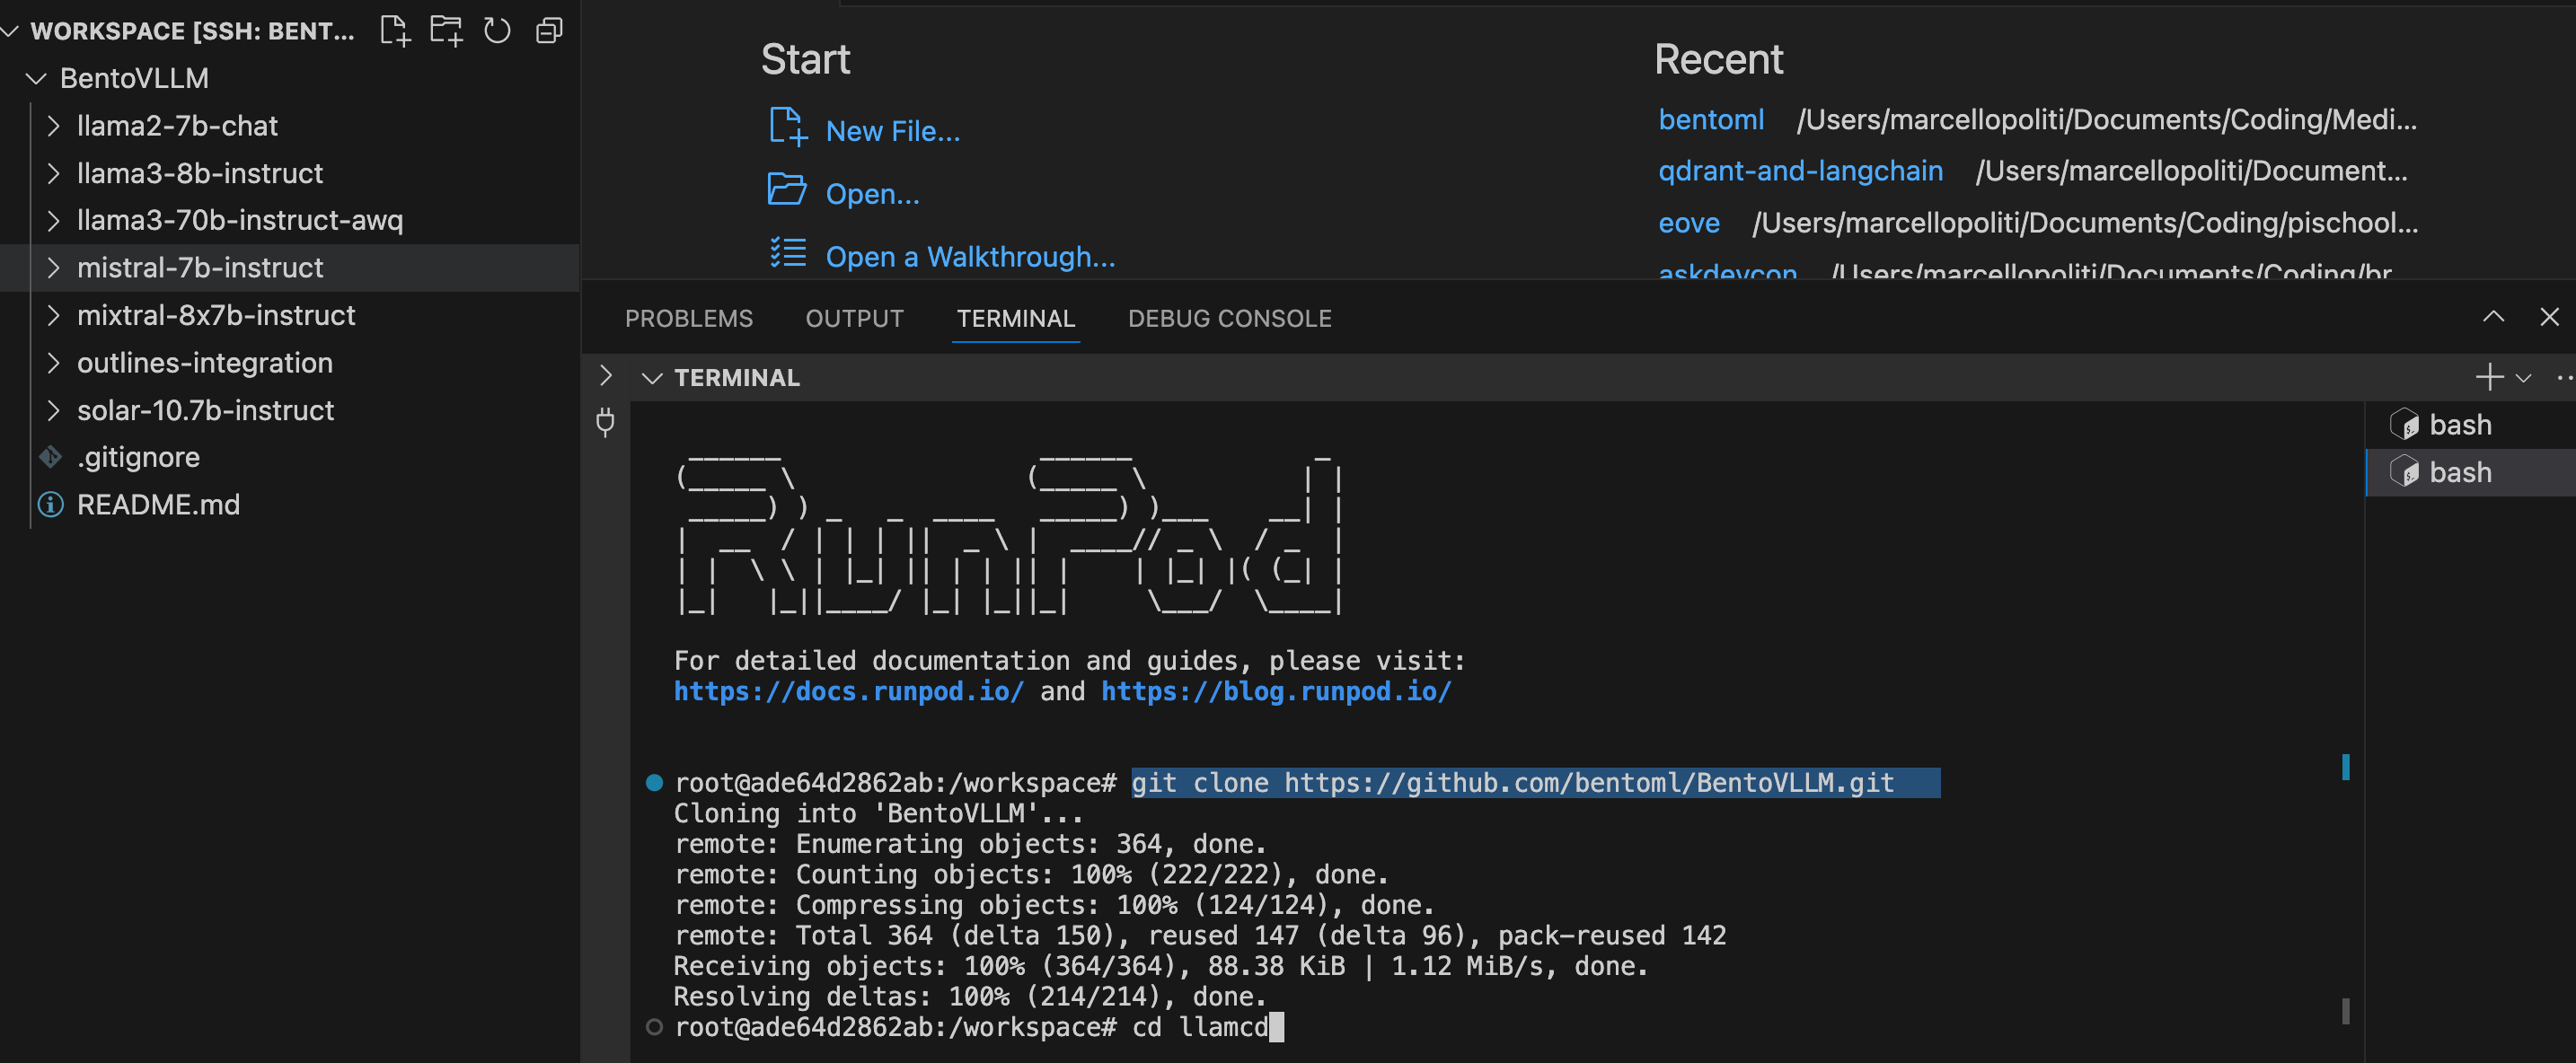
Task: Maximize the panel with the up chevron
Action: pos(2493,317)
